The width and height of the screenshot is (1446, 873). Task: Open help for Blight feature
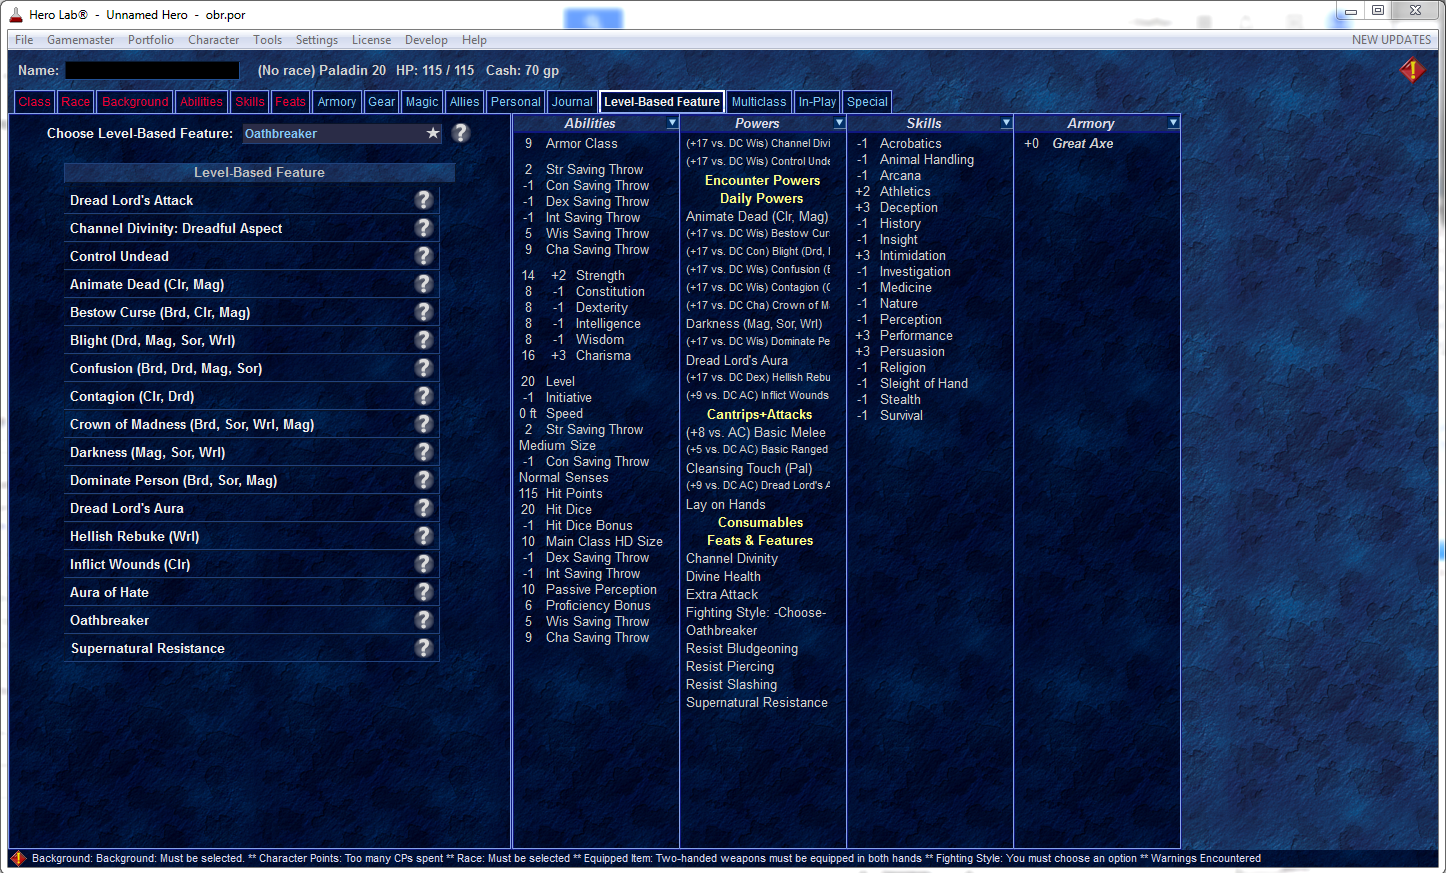[x=424, y=340]
